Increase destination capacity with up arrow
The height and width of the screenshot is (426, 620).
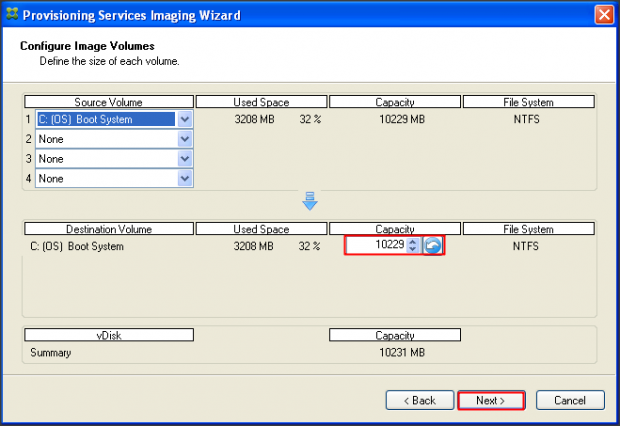point(412,241)
